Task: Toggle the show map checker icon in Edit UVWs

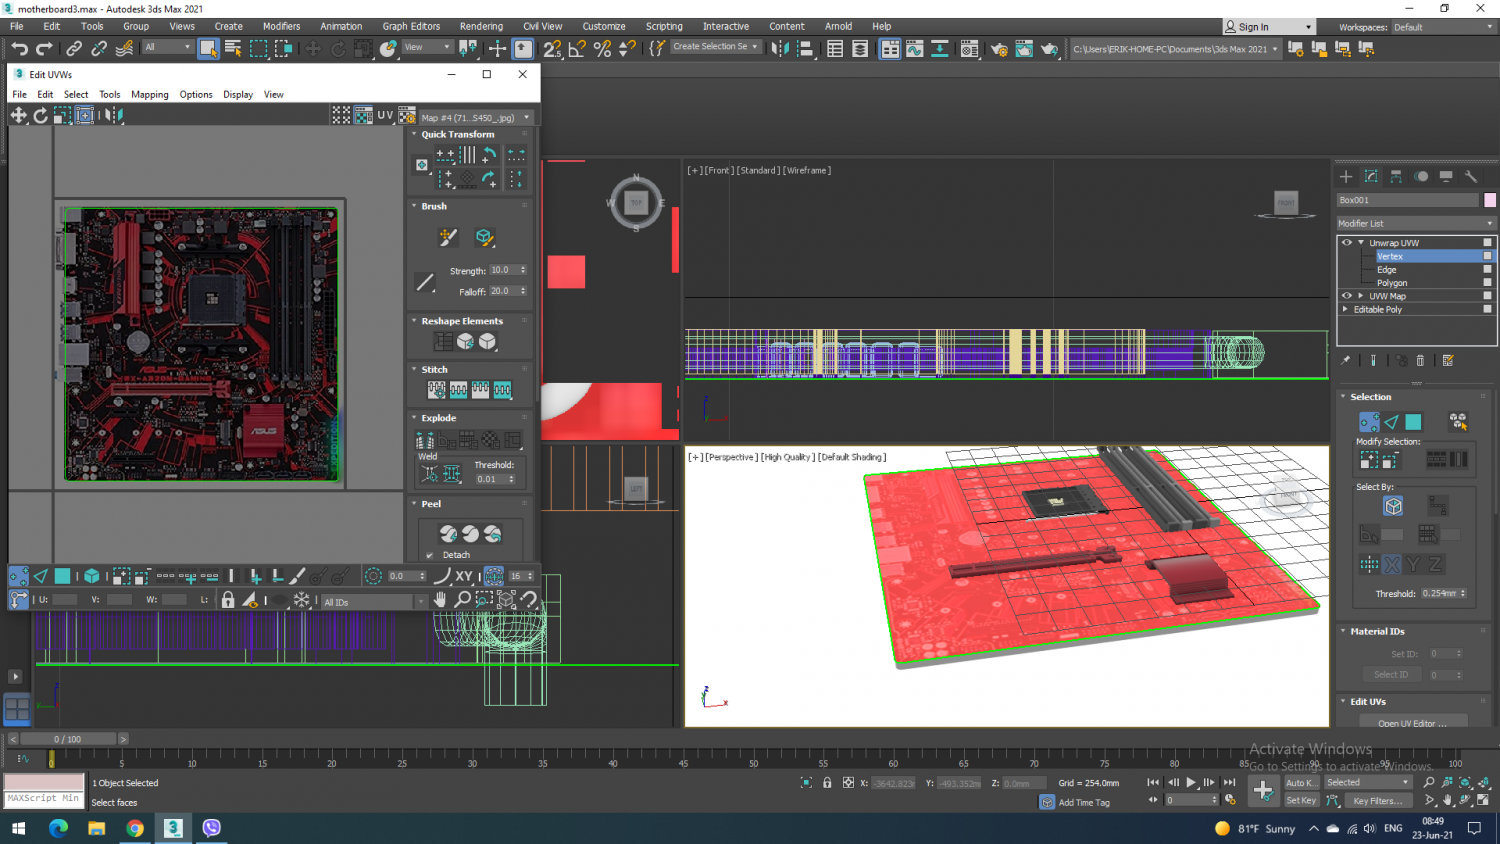Action: point(363,116)
